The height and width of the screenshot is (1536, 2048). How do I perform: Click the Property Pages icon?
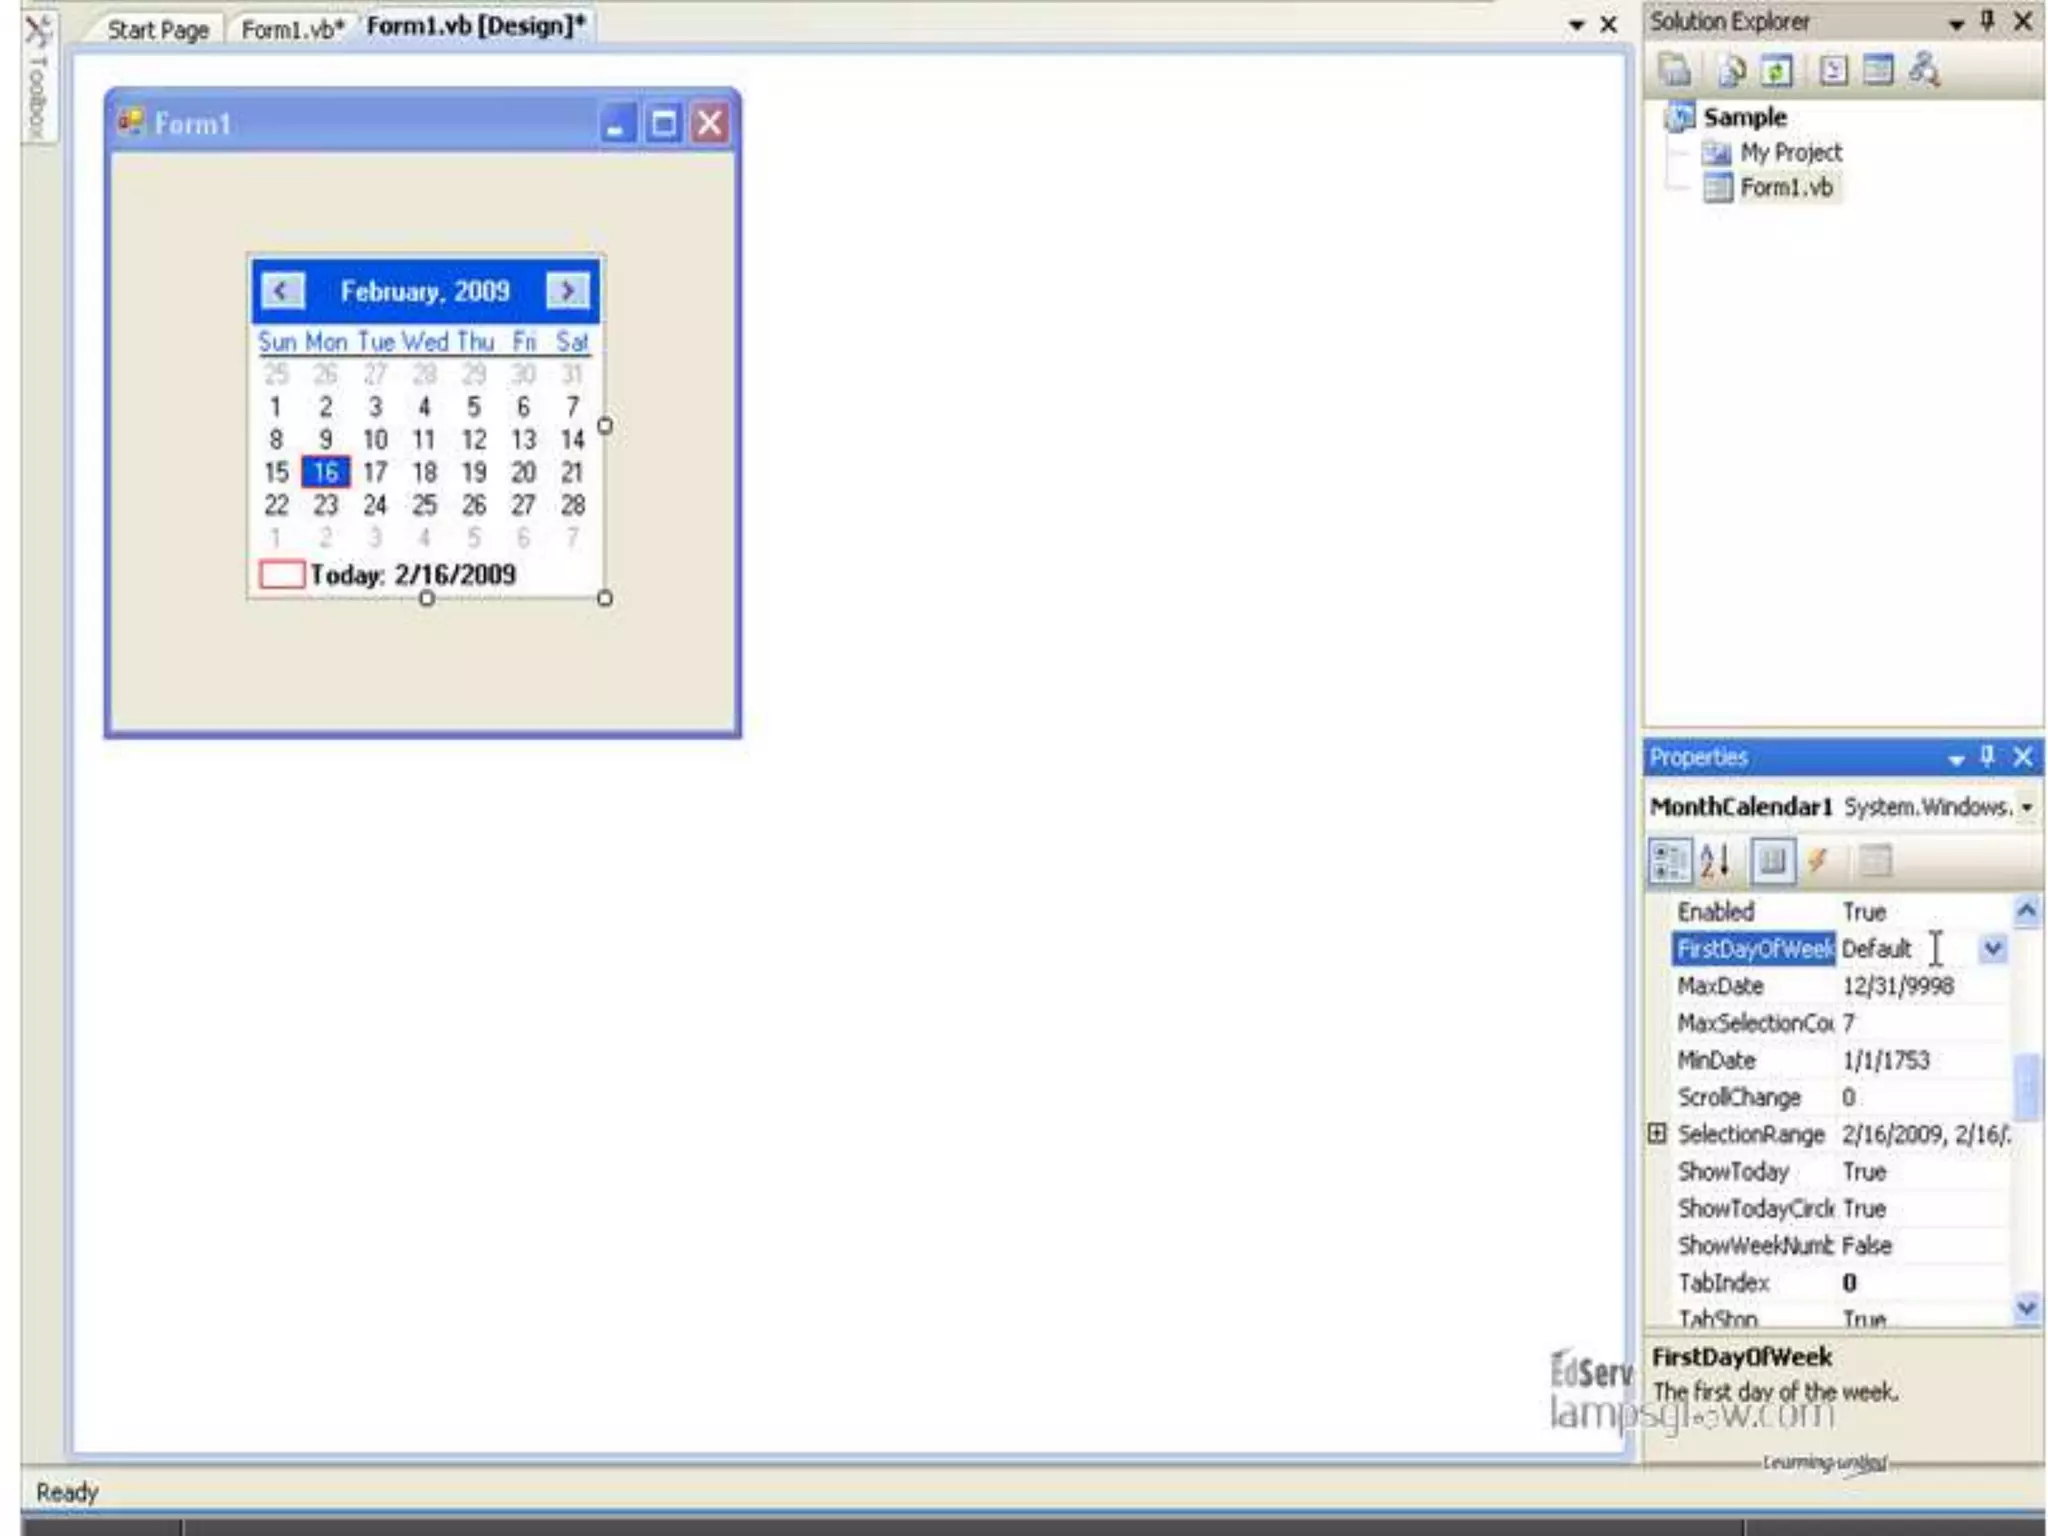pos(1876,861)
